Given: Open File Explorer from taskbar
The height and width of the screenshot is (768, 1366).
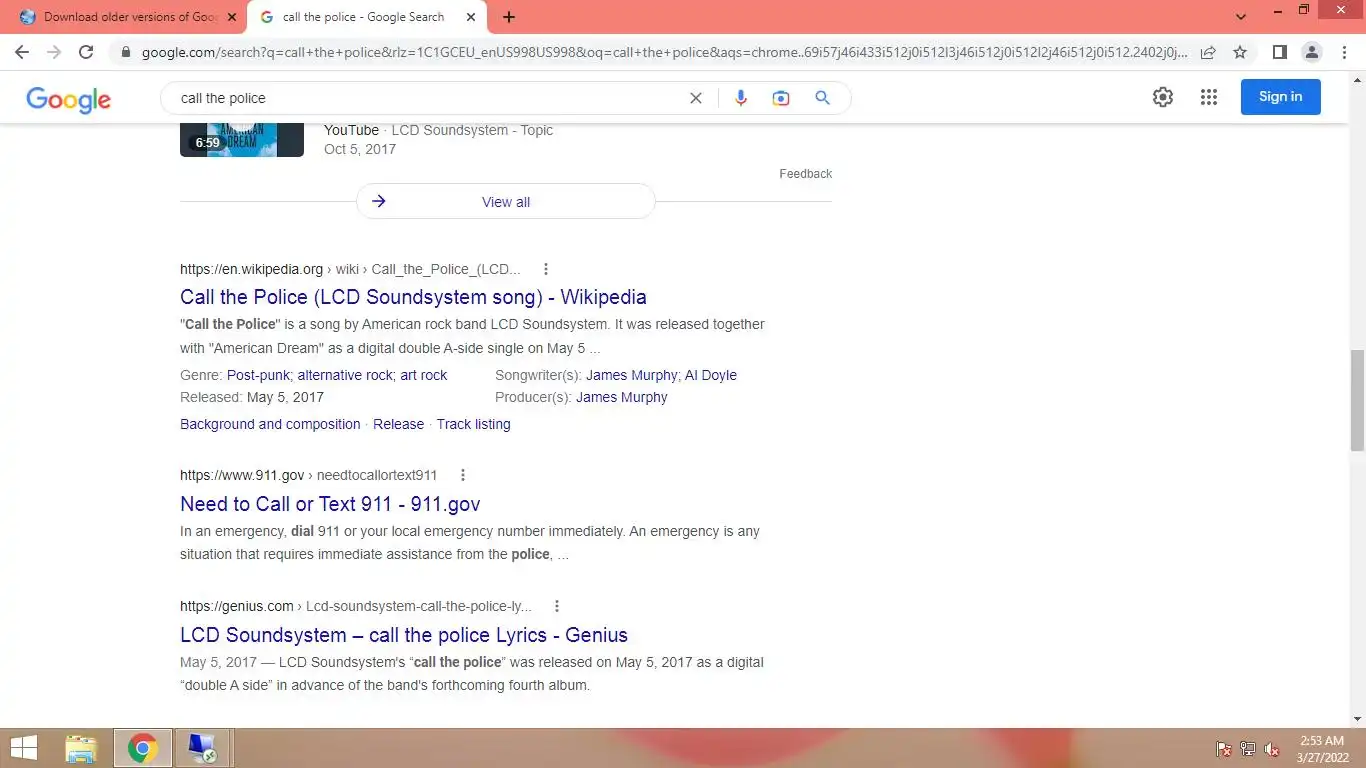Looking at the screenshot, I should (81, 748).
